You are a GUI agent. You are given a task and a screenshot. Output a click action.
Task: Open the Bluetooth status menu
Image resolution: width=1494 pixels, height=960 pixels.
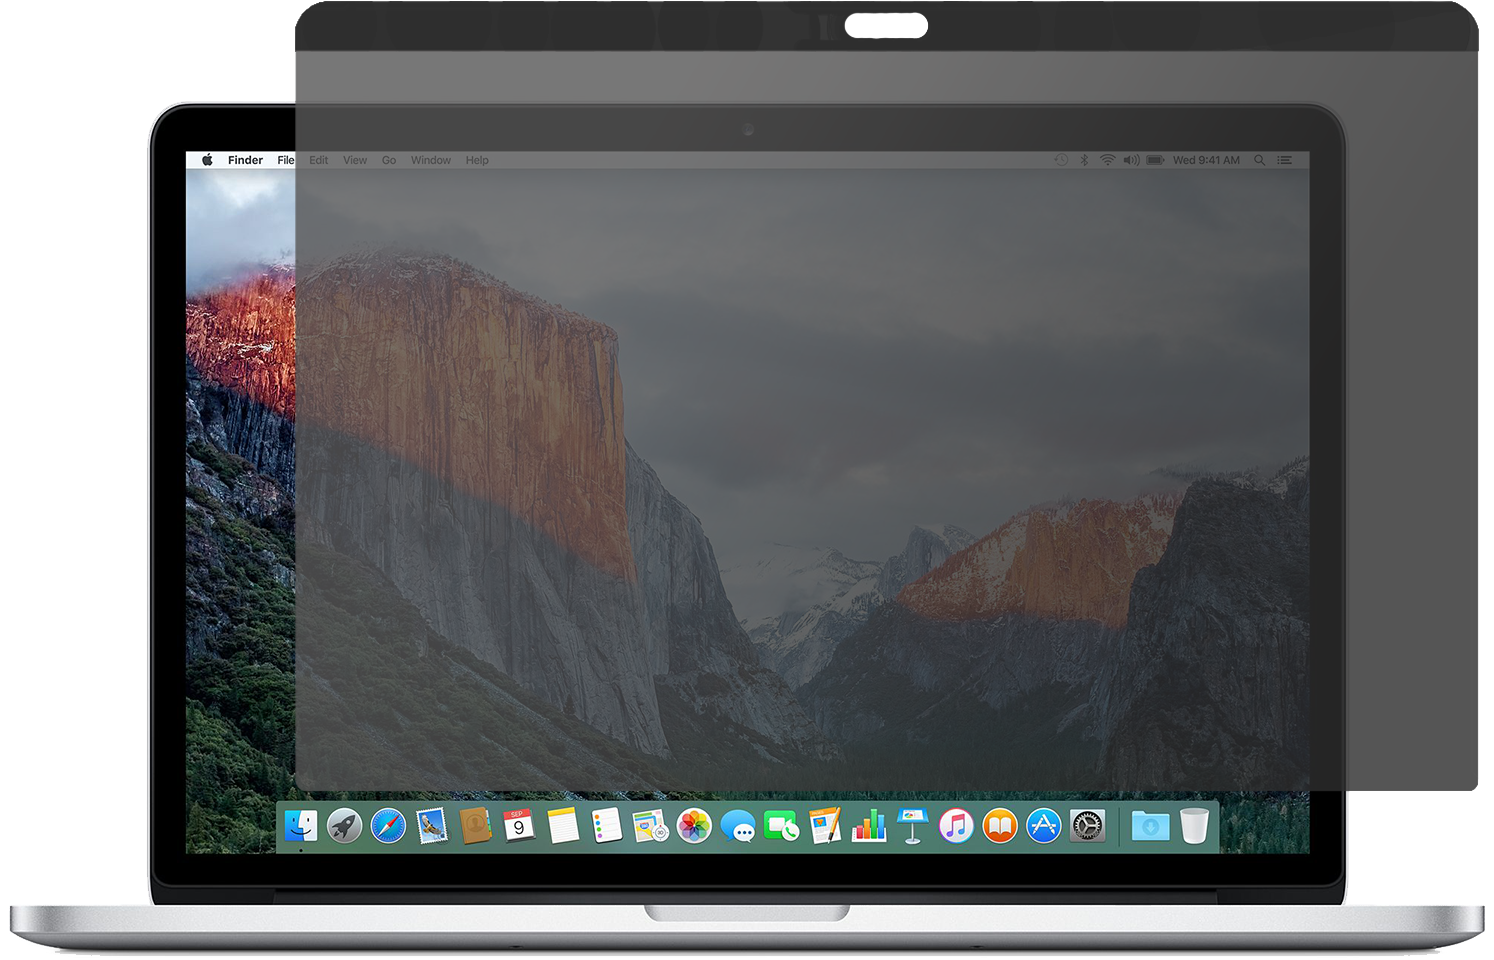click(x=1084, y=160)
